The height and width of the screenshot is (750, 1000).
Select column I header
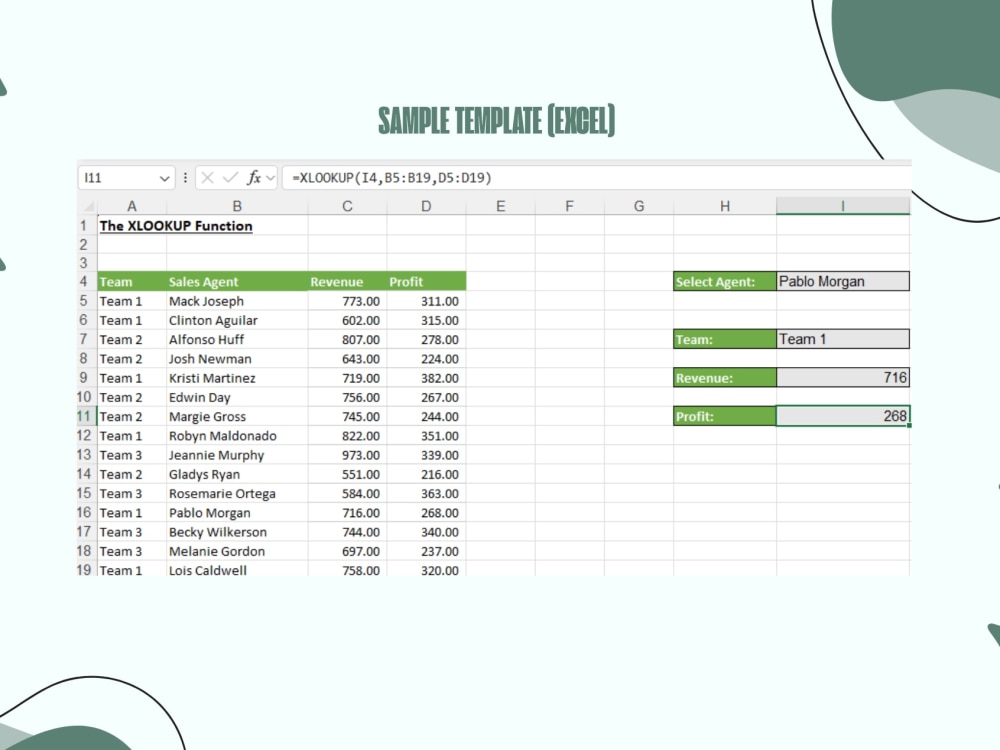[843, 206]
